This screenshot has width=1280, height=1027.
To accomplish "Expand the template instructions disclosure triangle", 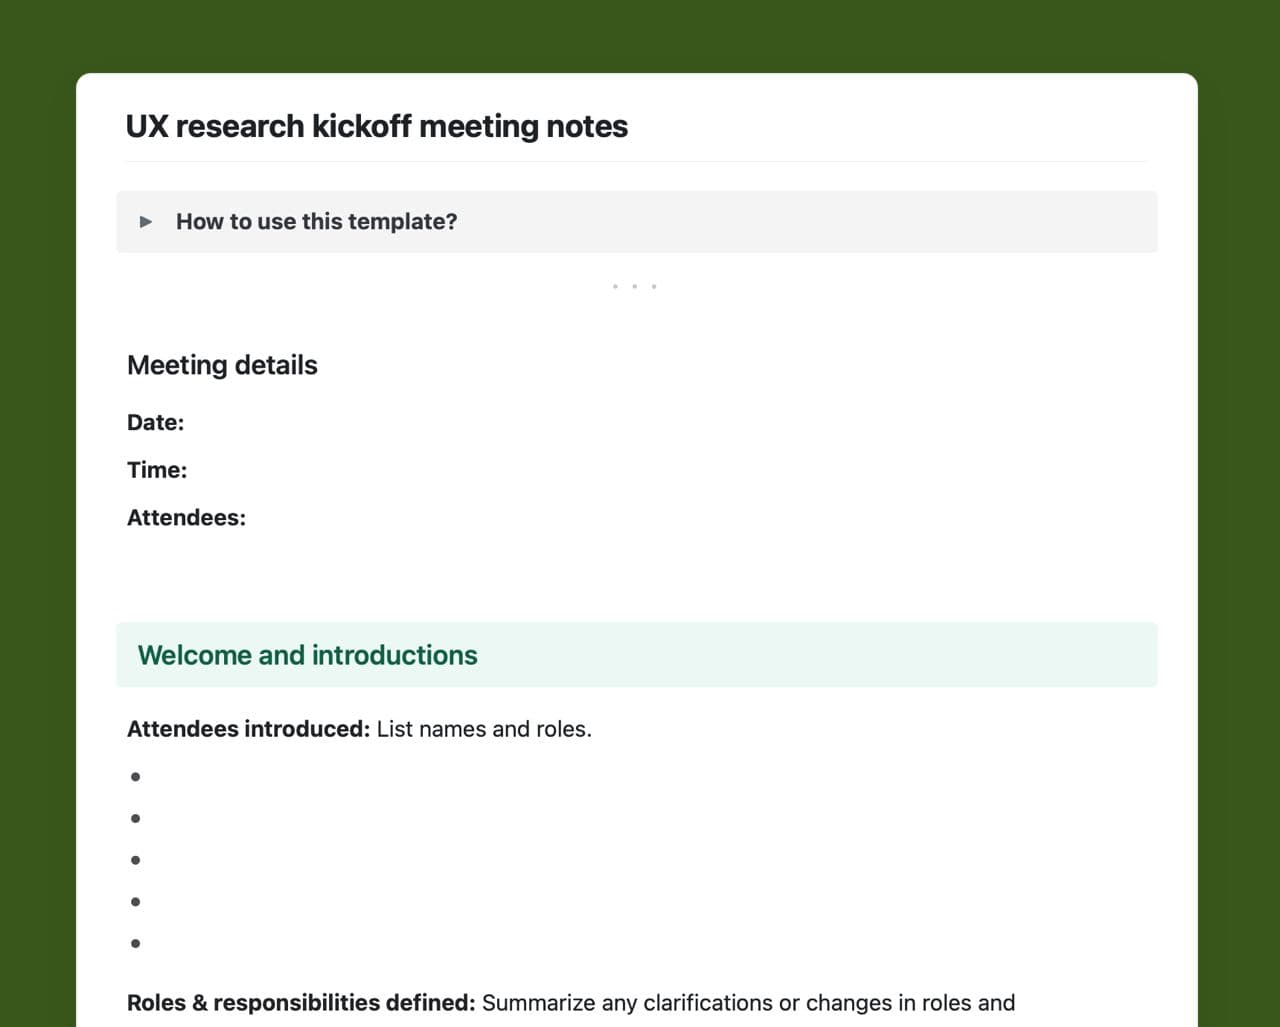I will click(x=146, y=222).
